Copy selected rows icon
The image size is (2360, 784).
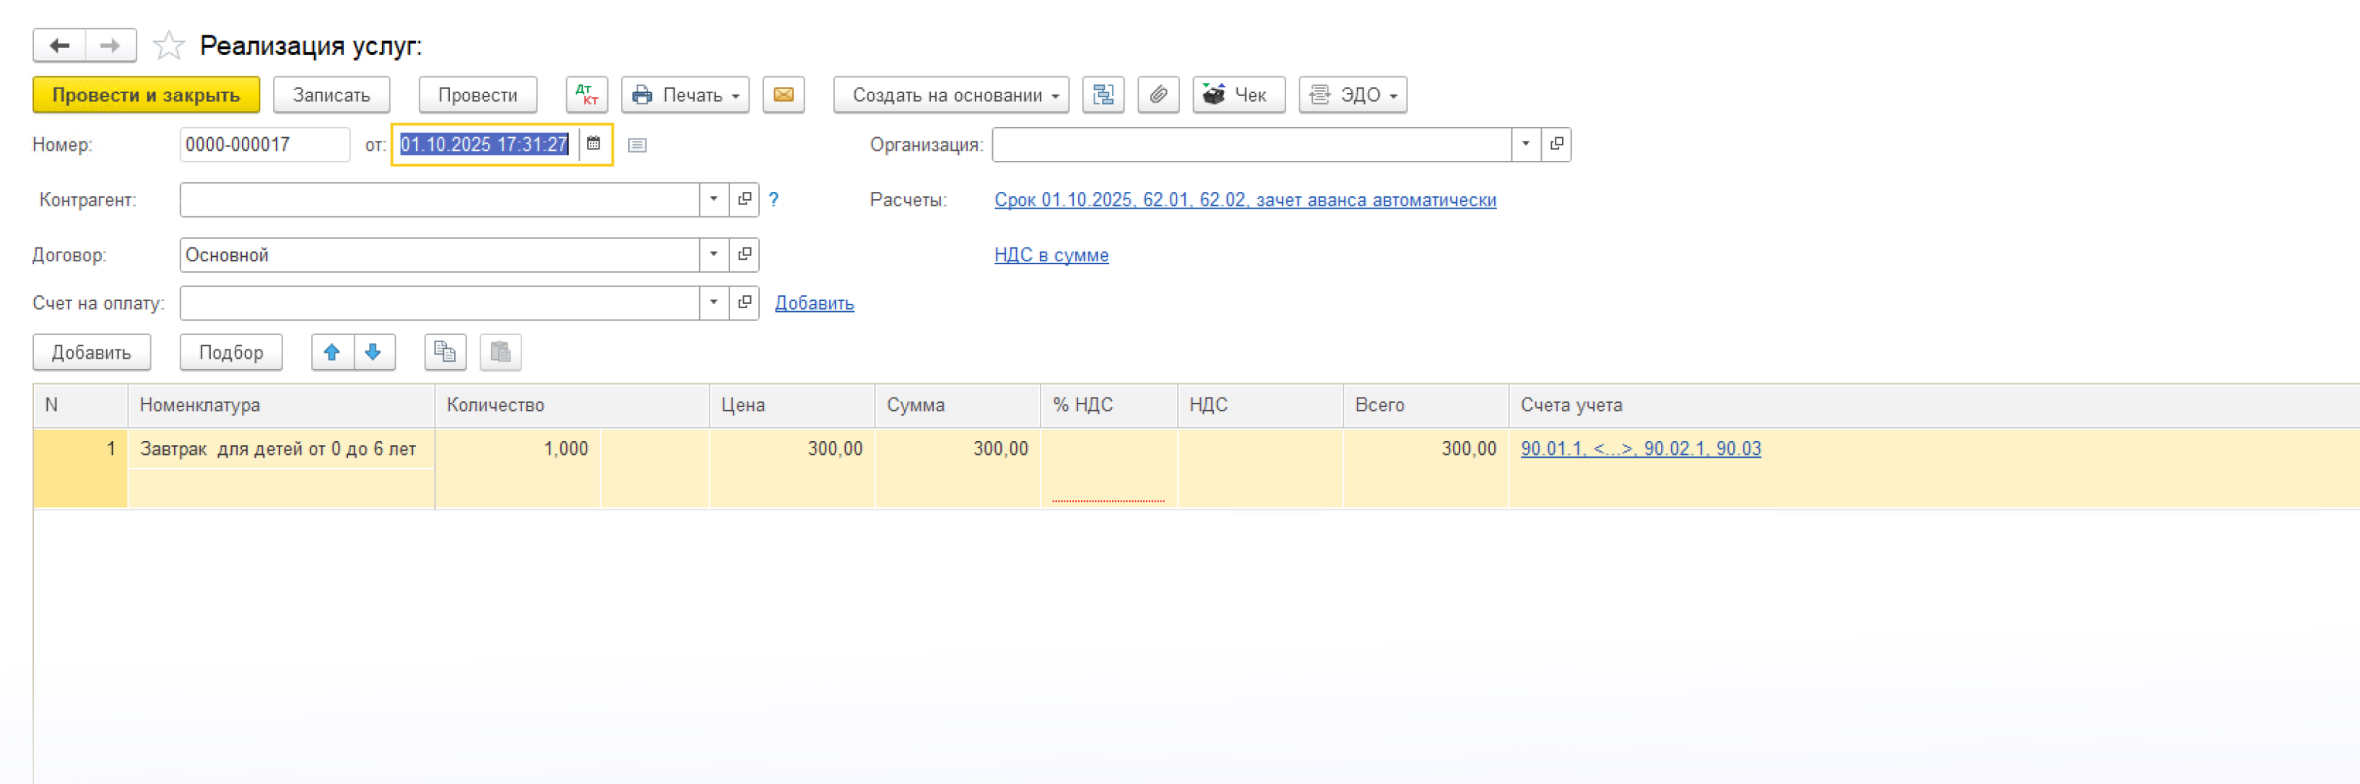445,352
